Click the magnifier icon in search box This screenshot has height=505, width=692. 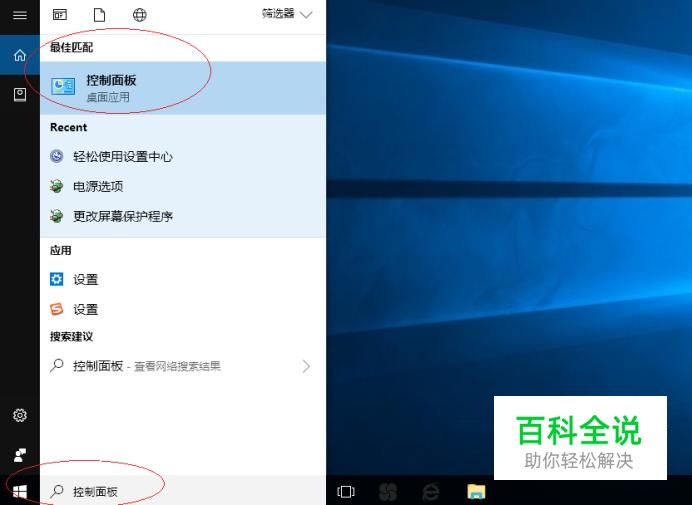coord(56,491)
